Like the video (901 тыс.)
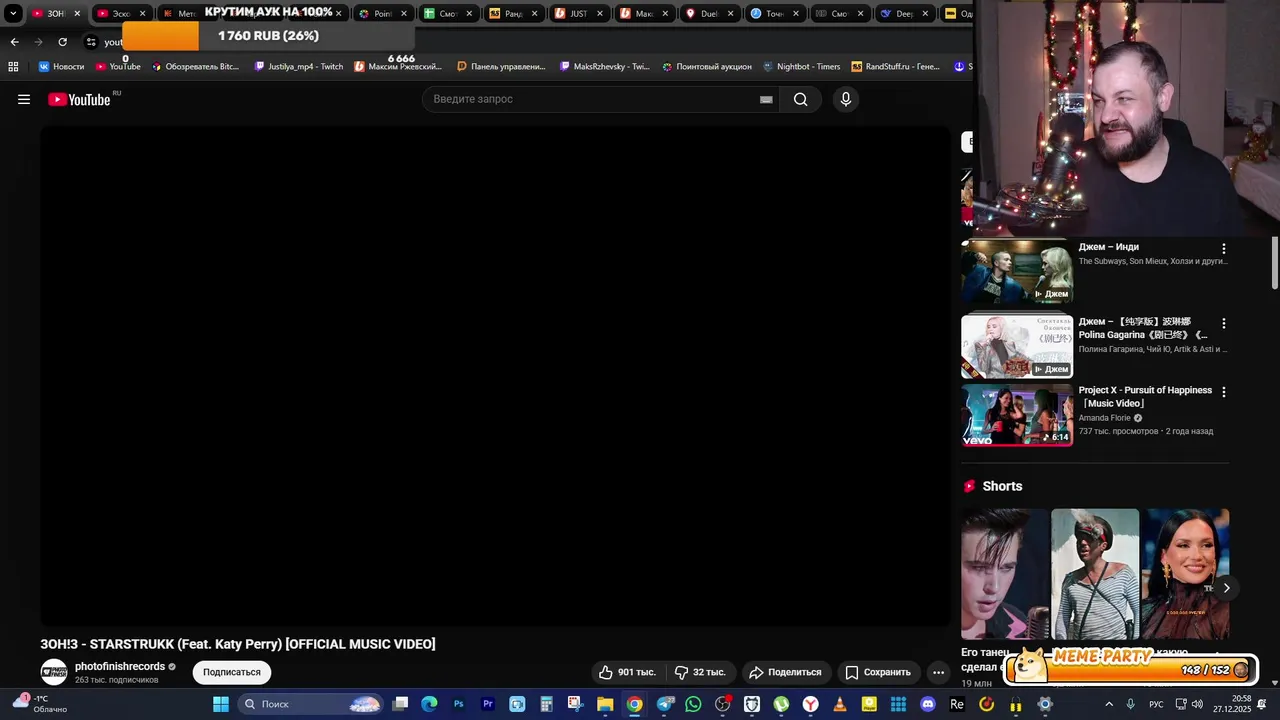1280x720 pixels. 627,672
